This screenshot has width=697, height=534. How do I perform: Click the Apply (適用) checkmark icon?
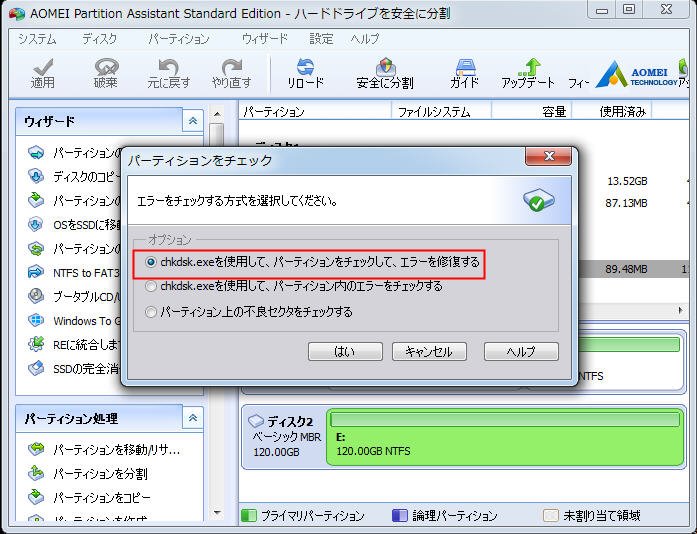[43, 67]
